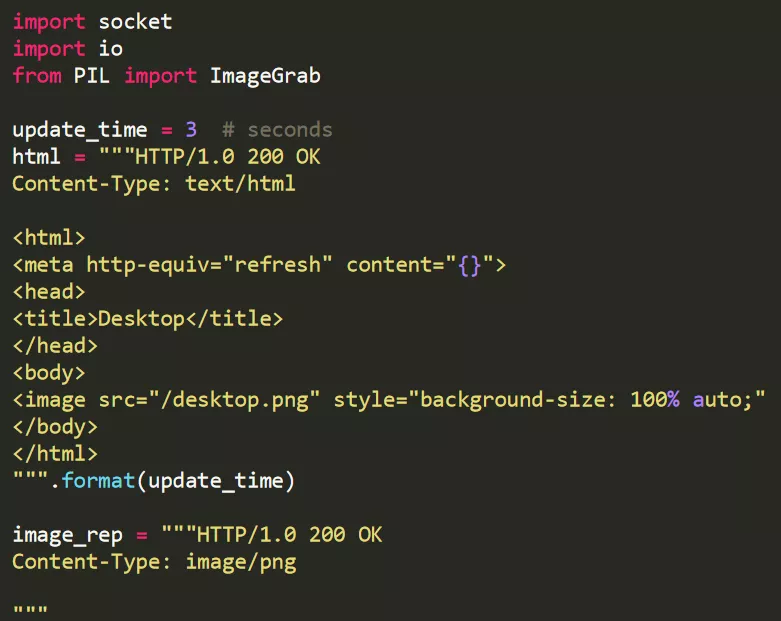Image resolution: width=781 pixels, height=621 pixels.
Task: Click the '<meta http-equiv="refresh"' text
Action: pos(172,265)
